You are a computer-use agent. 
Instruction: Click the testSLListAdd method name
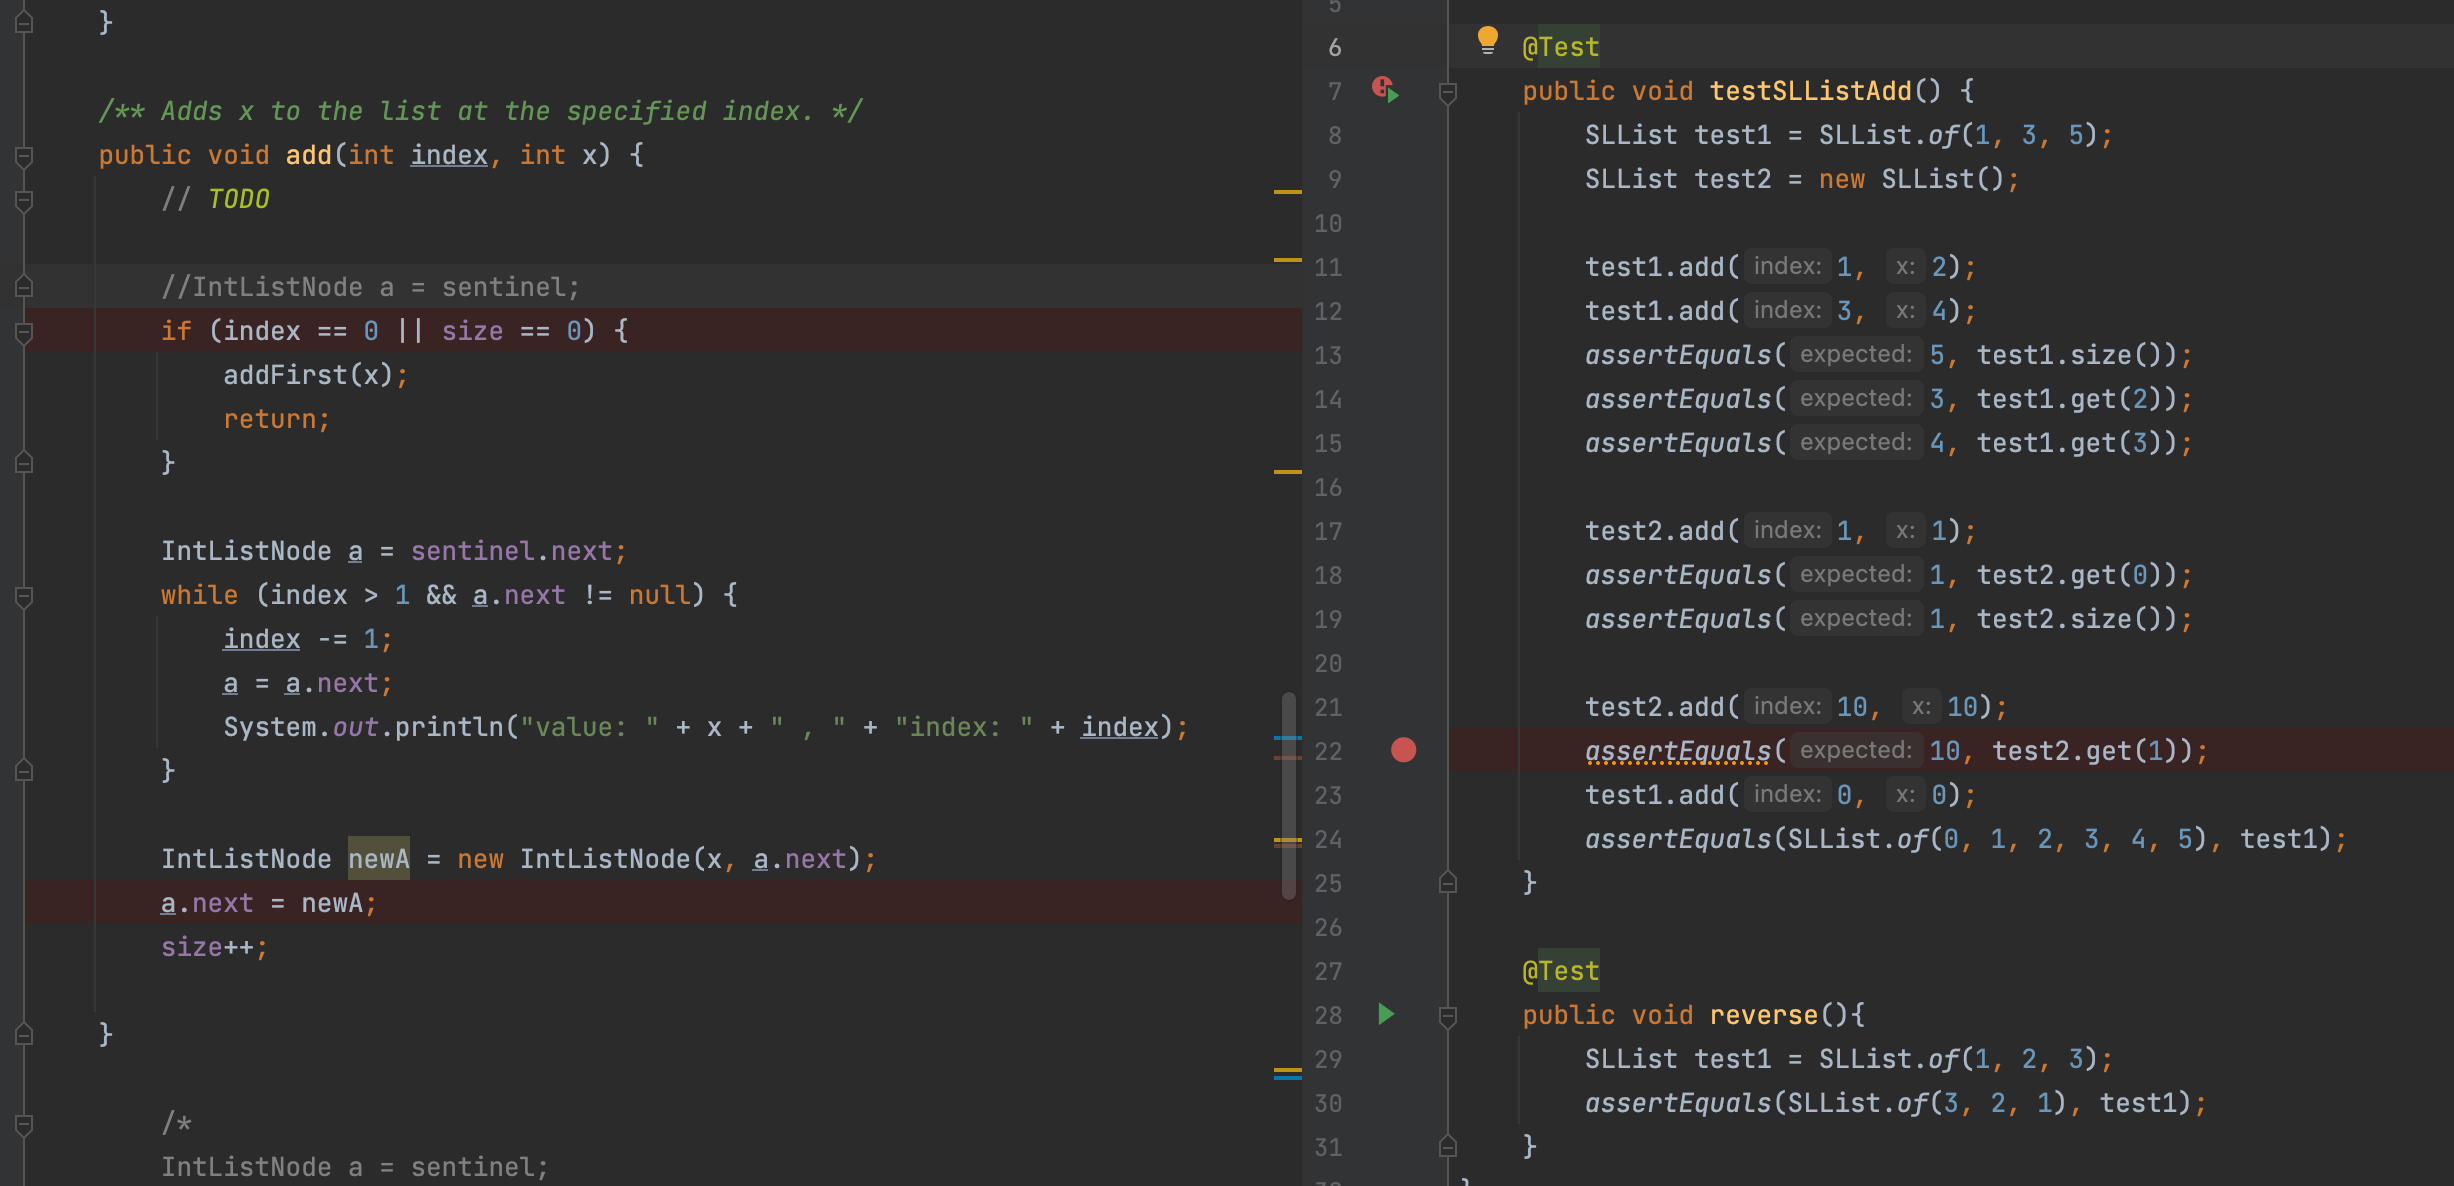click(1810, 91)
